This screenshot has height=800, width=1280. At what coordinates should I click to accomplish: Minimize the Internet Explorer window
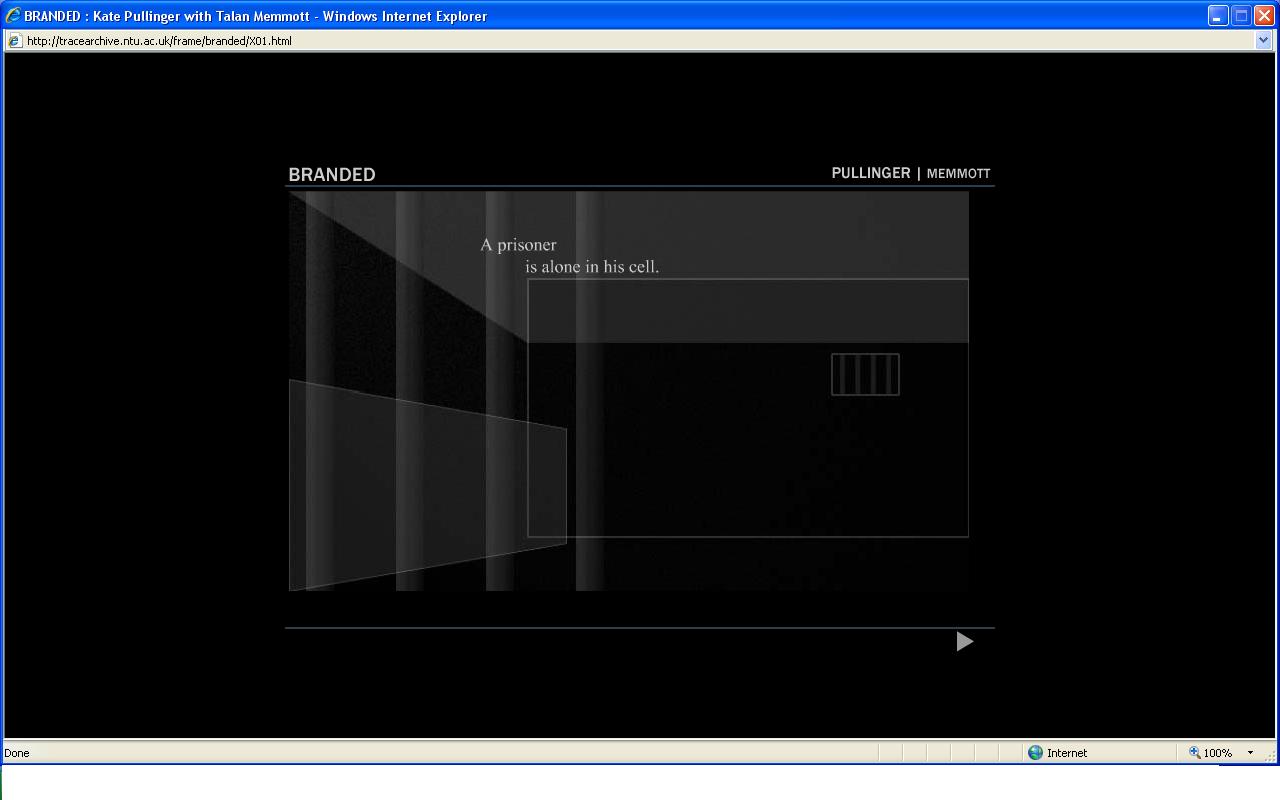point(1217,16)
